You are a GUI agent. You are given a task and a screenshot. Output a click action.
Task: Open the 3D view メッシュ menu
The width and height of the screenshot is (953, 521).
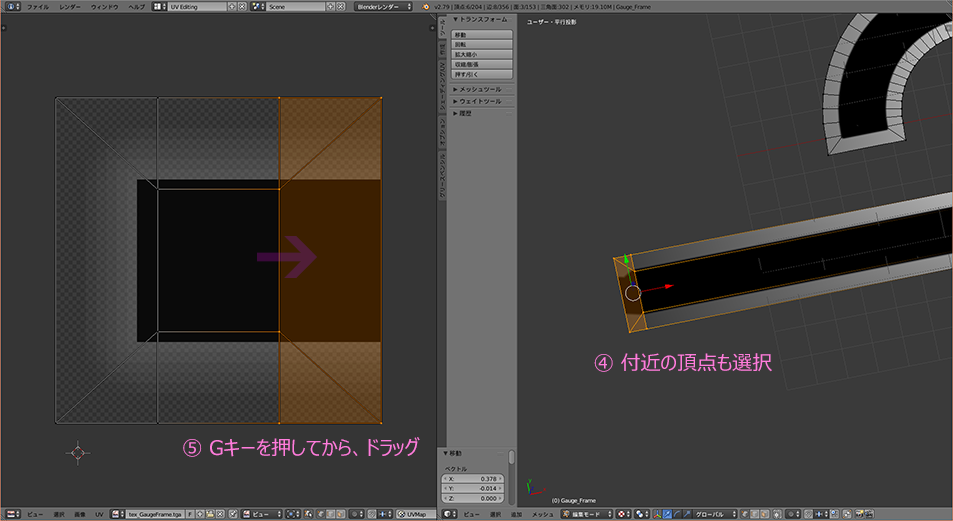pos(543,514)
